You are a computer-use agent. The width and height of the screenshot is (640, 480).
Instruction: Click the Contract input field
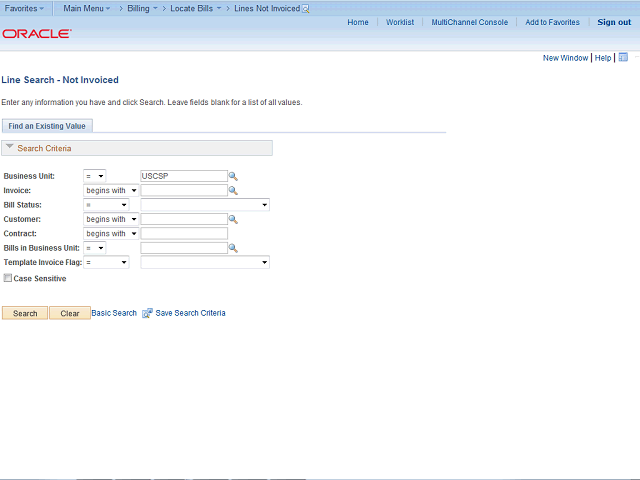tap(184, 233)
